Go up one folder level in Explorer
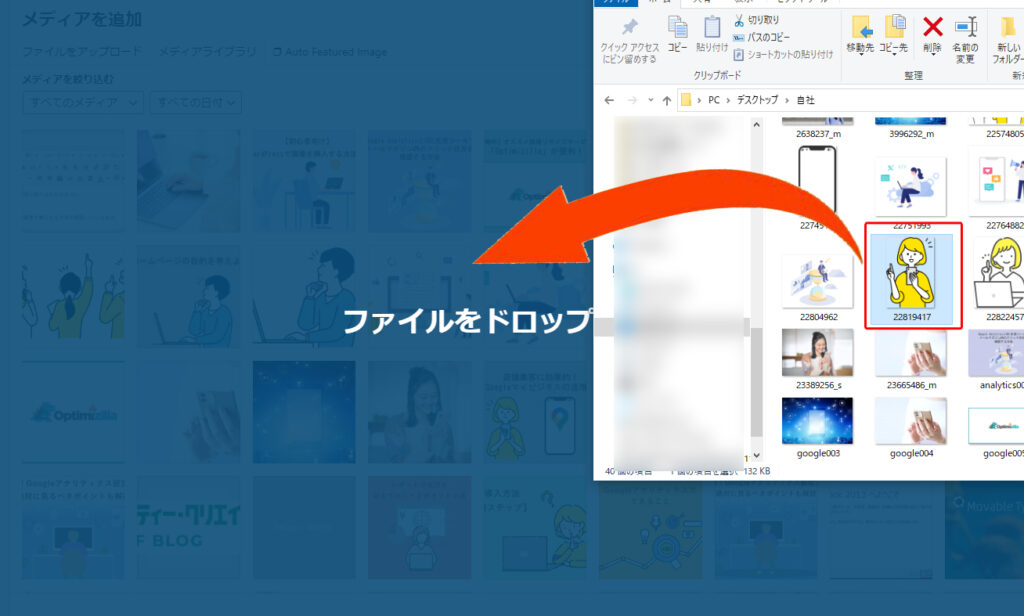The width and height of the screenshot is (1024, 616). pyautogui.click(x=667, y=100)
